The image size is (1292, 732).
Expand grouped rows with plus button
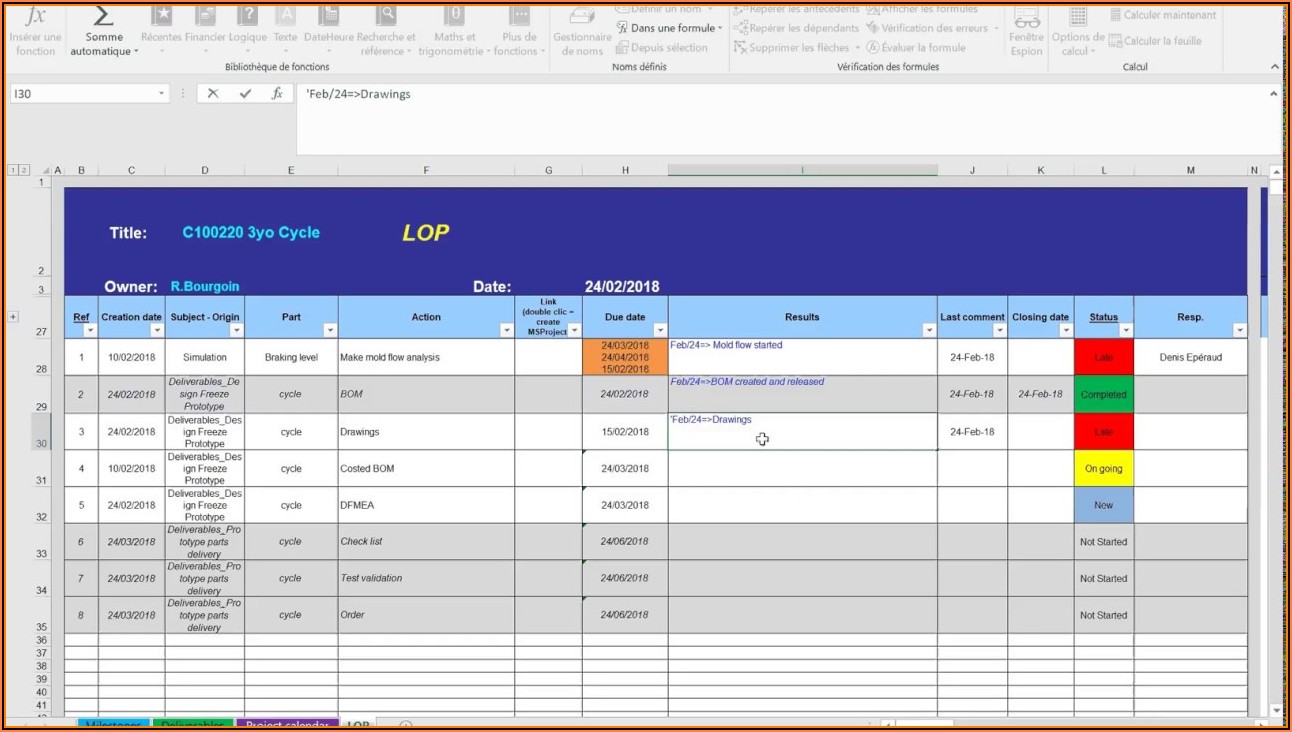tap(13, 317)
